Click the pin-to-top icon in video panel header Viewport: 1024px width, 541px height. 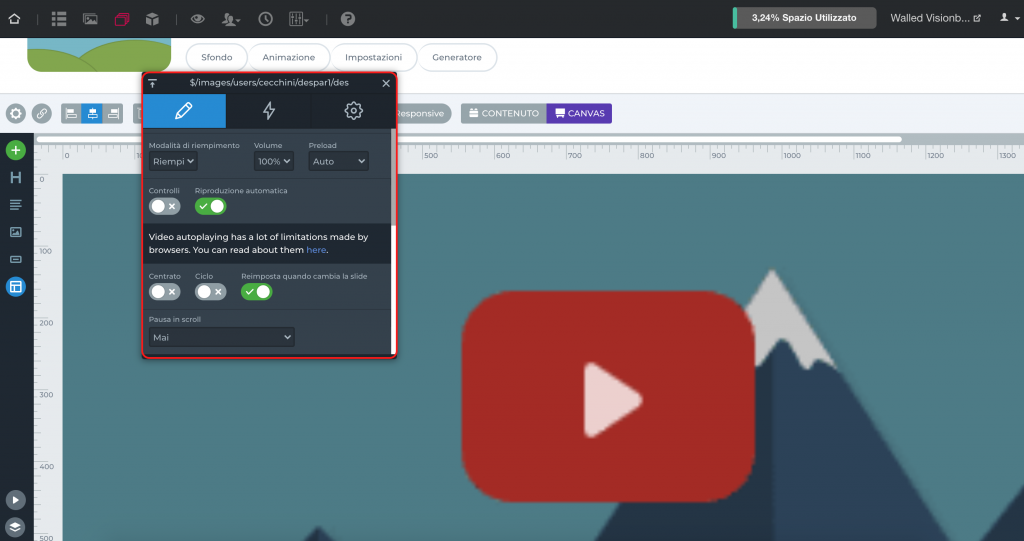[152, 83]
